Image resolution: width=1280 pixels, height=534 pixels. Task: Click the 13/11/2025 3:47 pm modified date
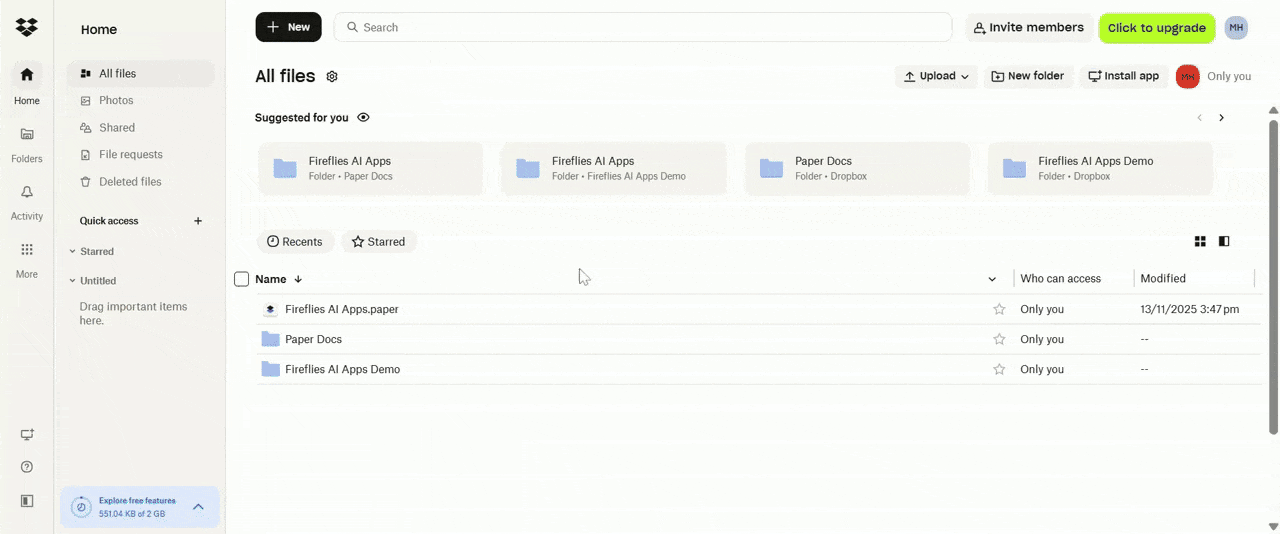1190,309
